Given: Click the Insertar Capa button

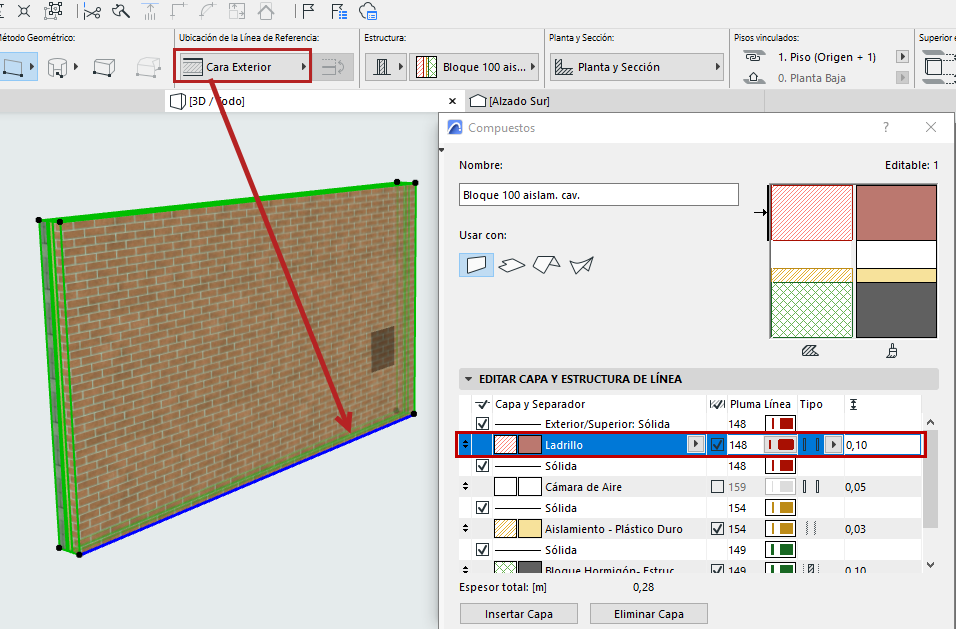Looking at the screenshot, I should [519, 614].
